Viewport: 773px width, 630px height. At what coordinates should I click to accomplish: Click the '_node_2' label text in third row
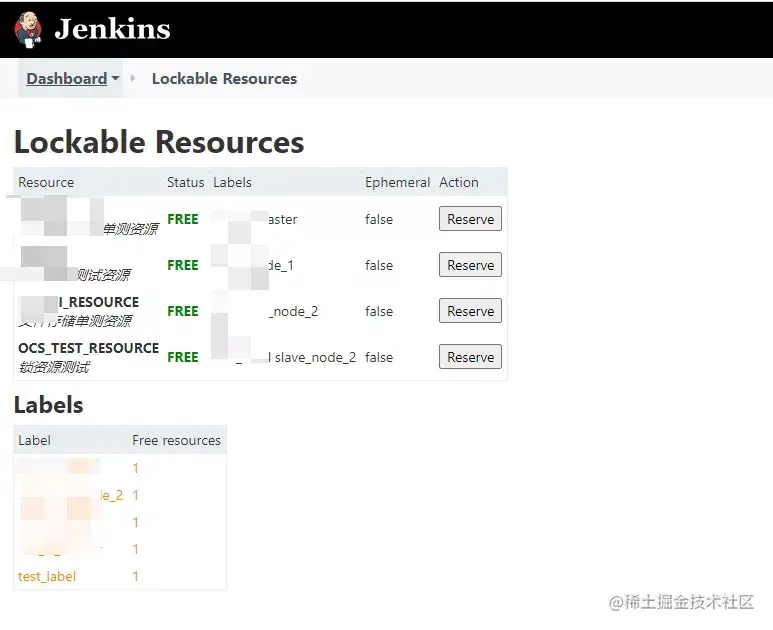(293, 312)
